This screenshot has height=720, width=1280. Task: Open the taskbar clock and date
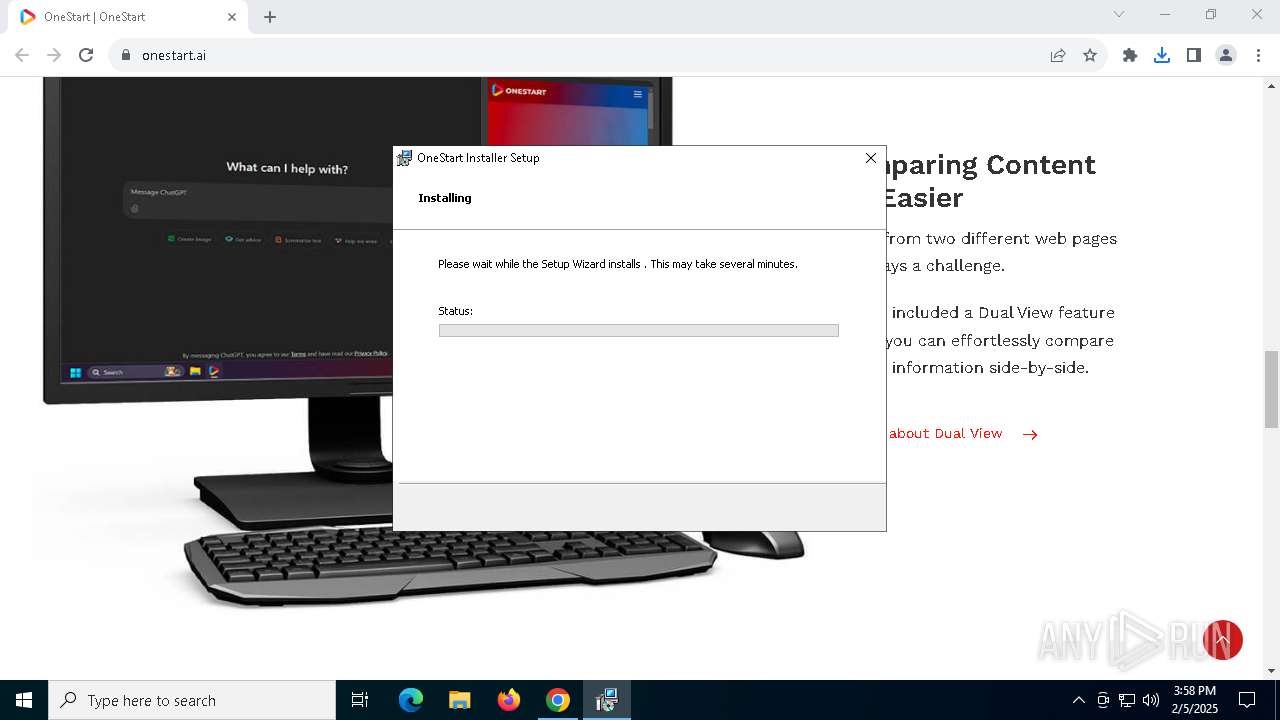1195,700
